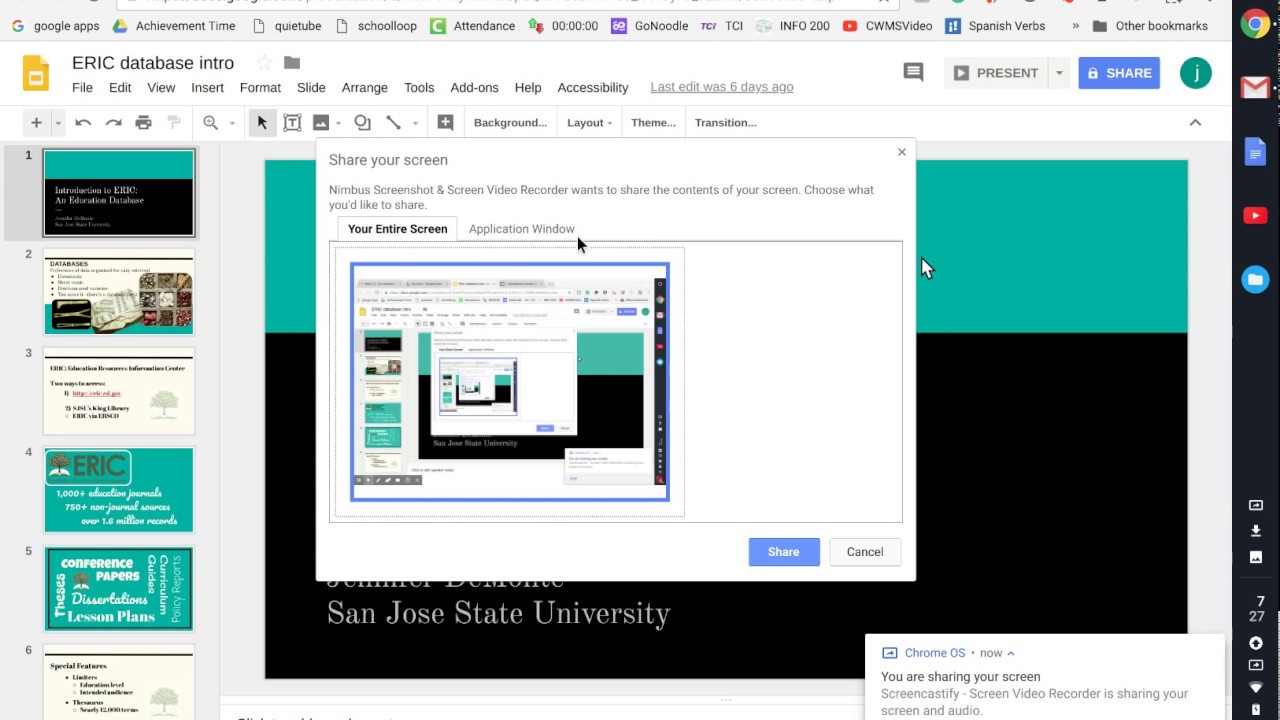Print the presentation
Screen dimensions: 1280x720
144,123
